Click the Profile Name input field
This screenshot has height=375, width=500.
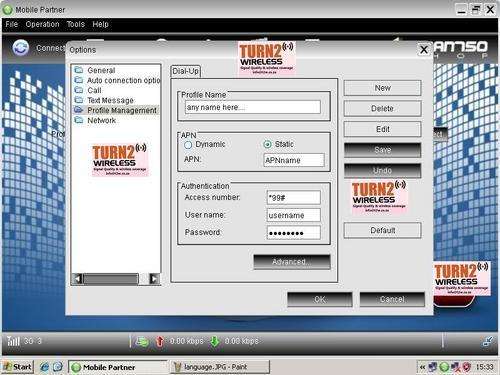pos(253,107)
